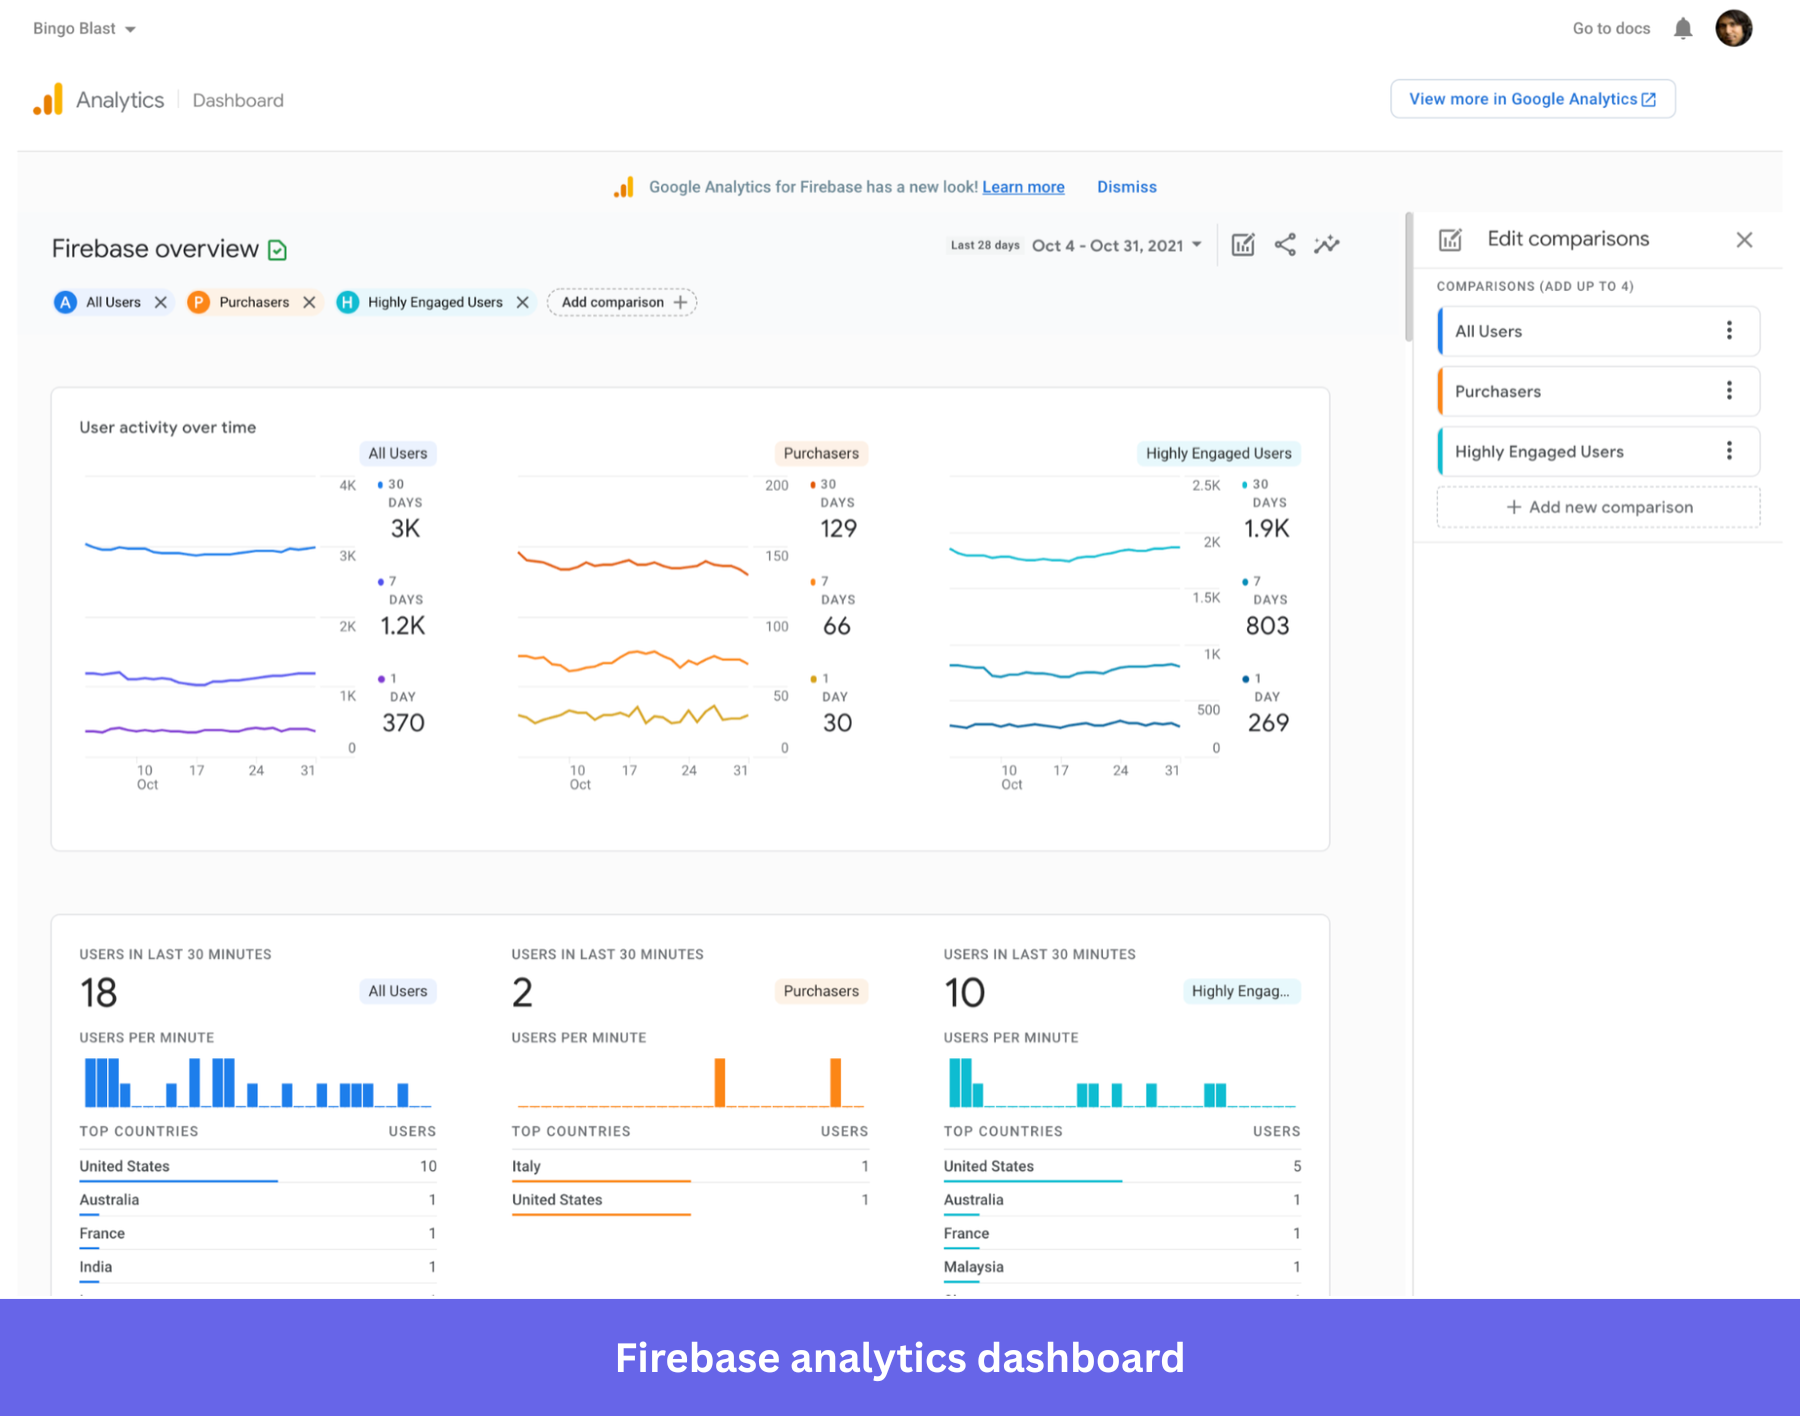Share this report via share icon
The height and width of the screenshot is (1416, 1800).
point(1285,245)
